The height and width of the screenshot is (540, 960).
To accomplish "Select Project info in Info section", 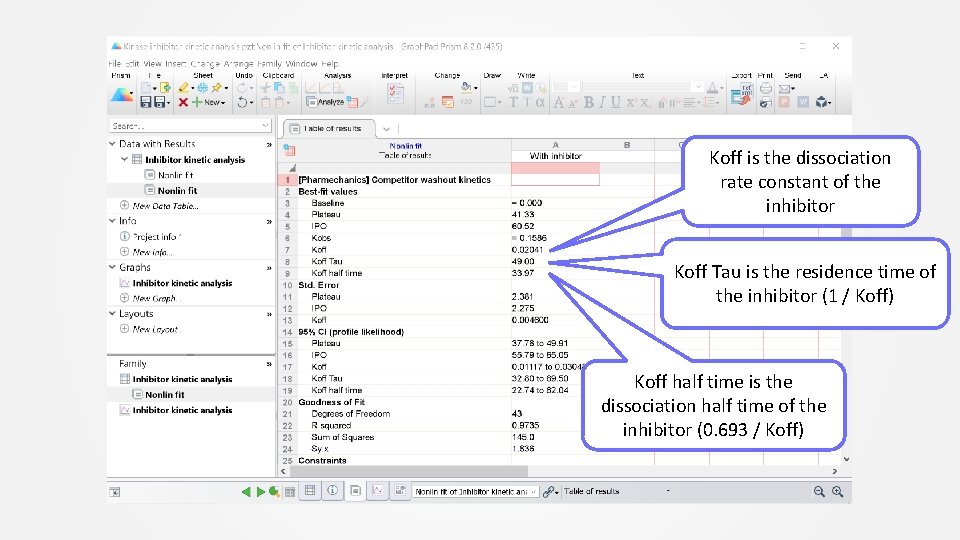I will (x=155, y=237).
